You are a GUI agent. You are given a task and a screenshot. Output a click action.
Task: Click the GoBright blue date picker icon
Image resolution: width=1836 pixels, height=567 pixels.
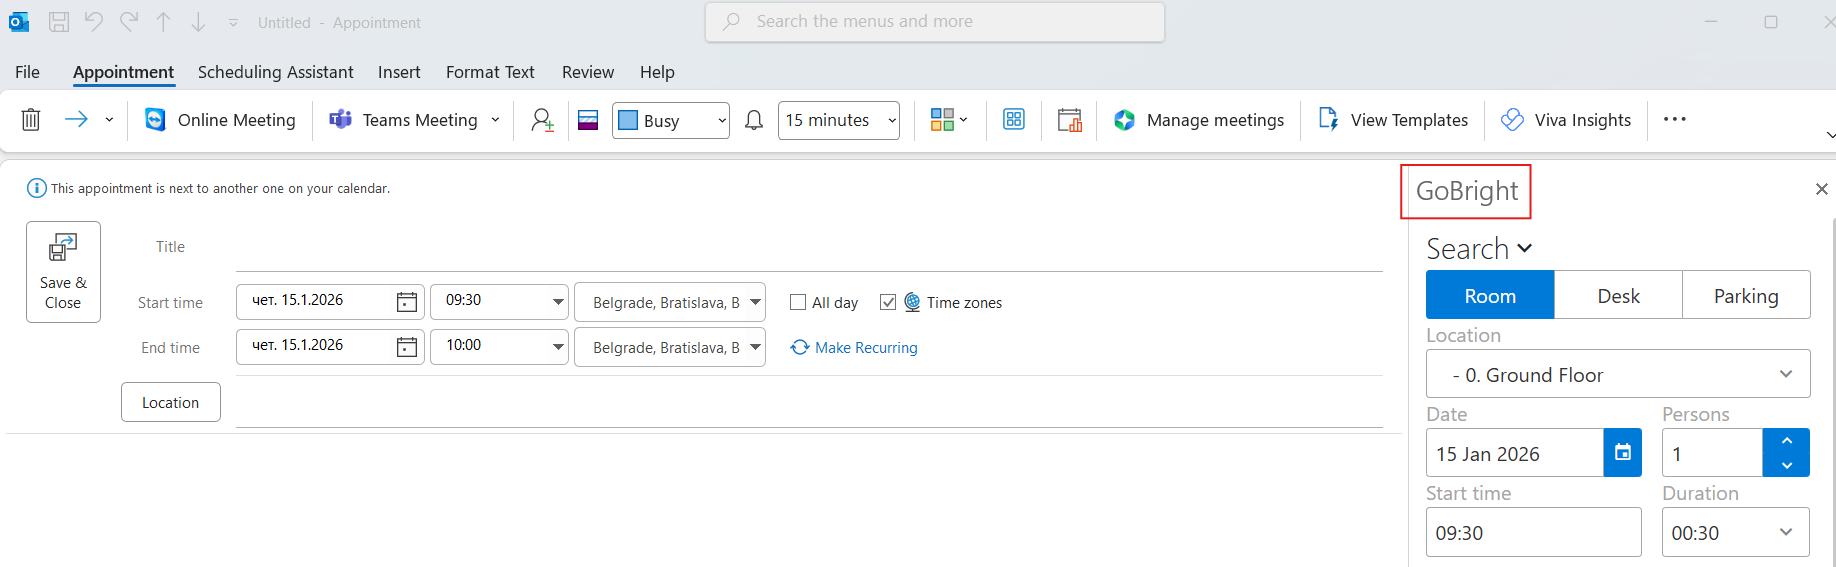[1622, 453]
